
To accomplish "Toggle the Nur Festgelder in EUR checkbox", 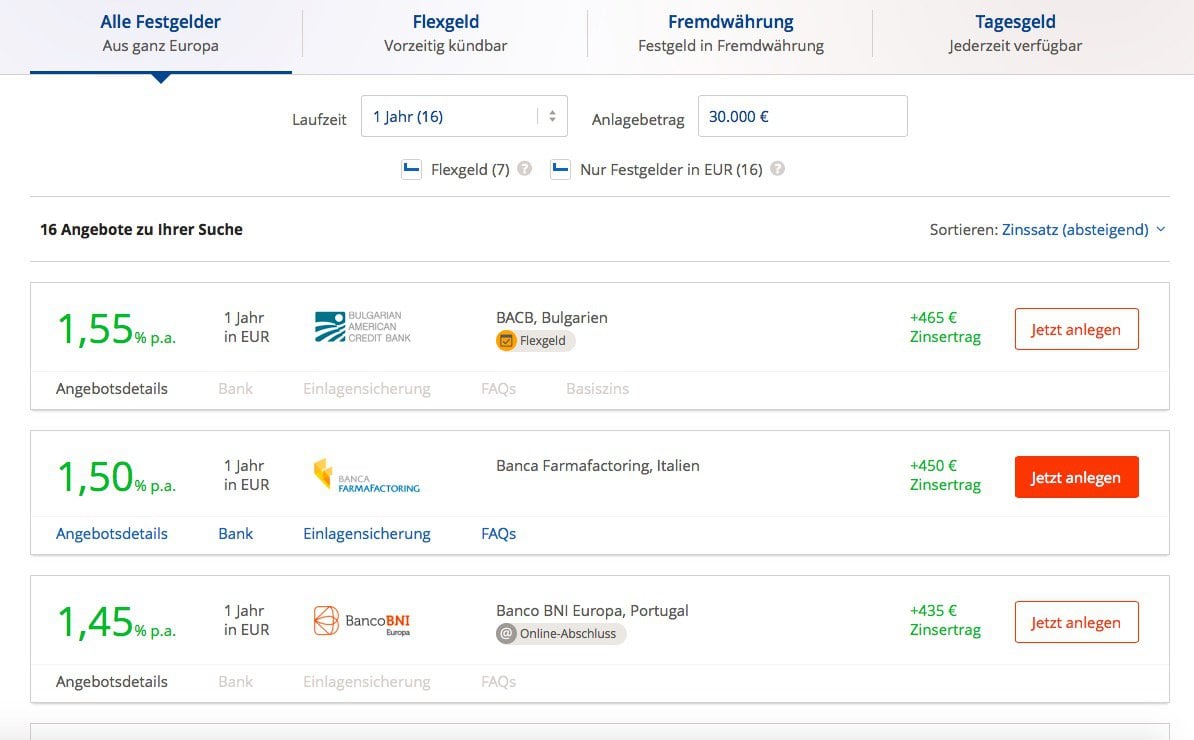I will [x=560, y=169].
